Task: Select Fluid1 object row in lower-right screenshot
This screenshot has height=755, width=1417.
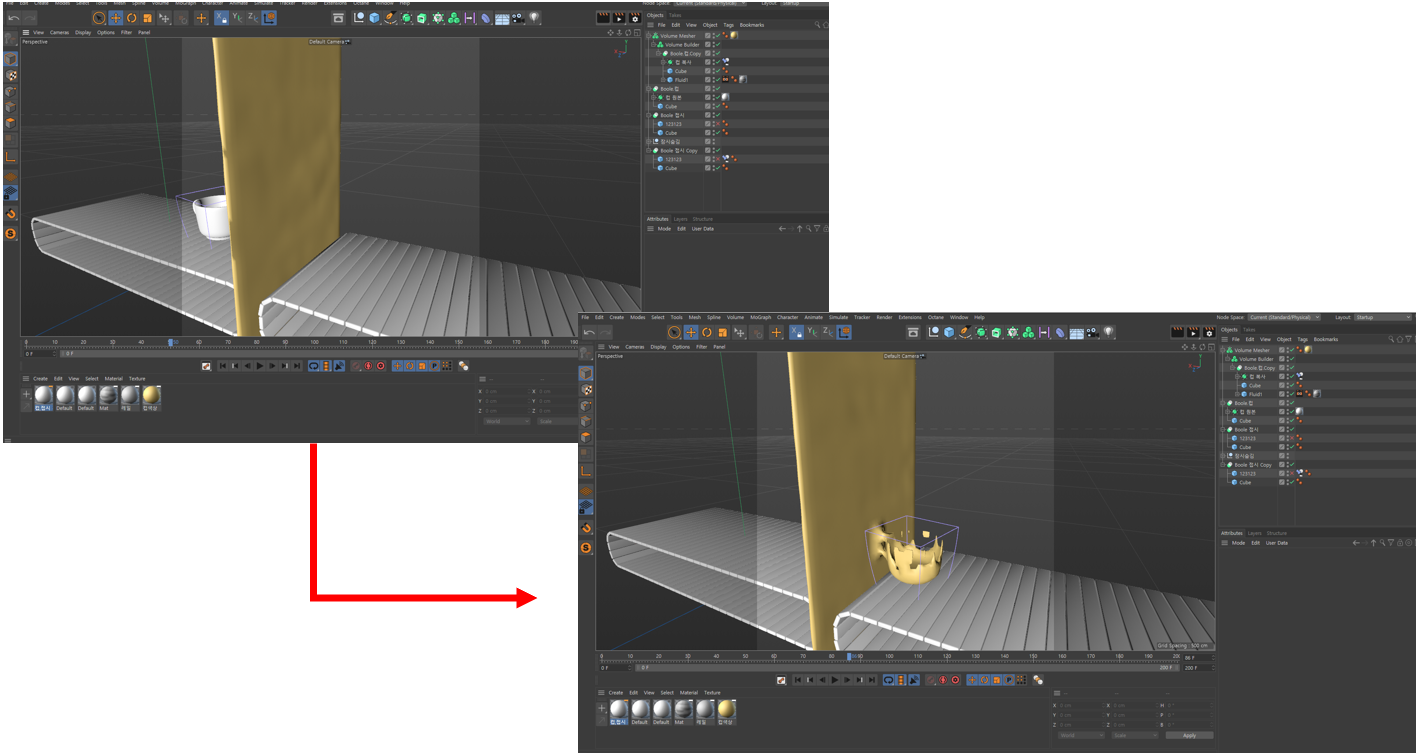Action: tap(1256, 394)
